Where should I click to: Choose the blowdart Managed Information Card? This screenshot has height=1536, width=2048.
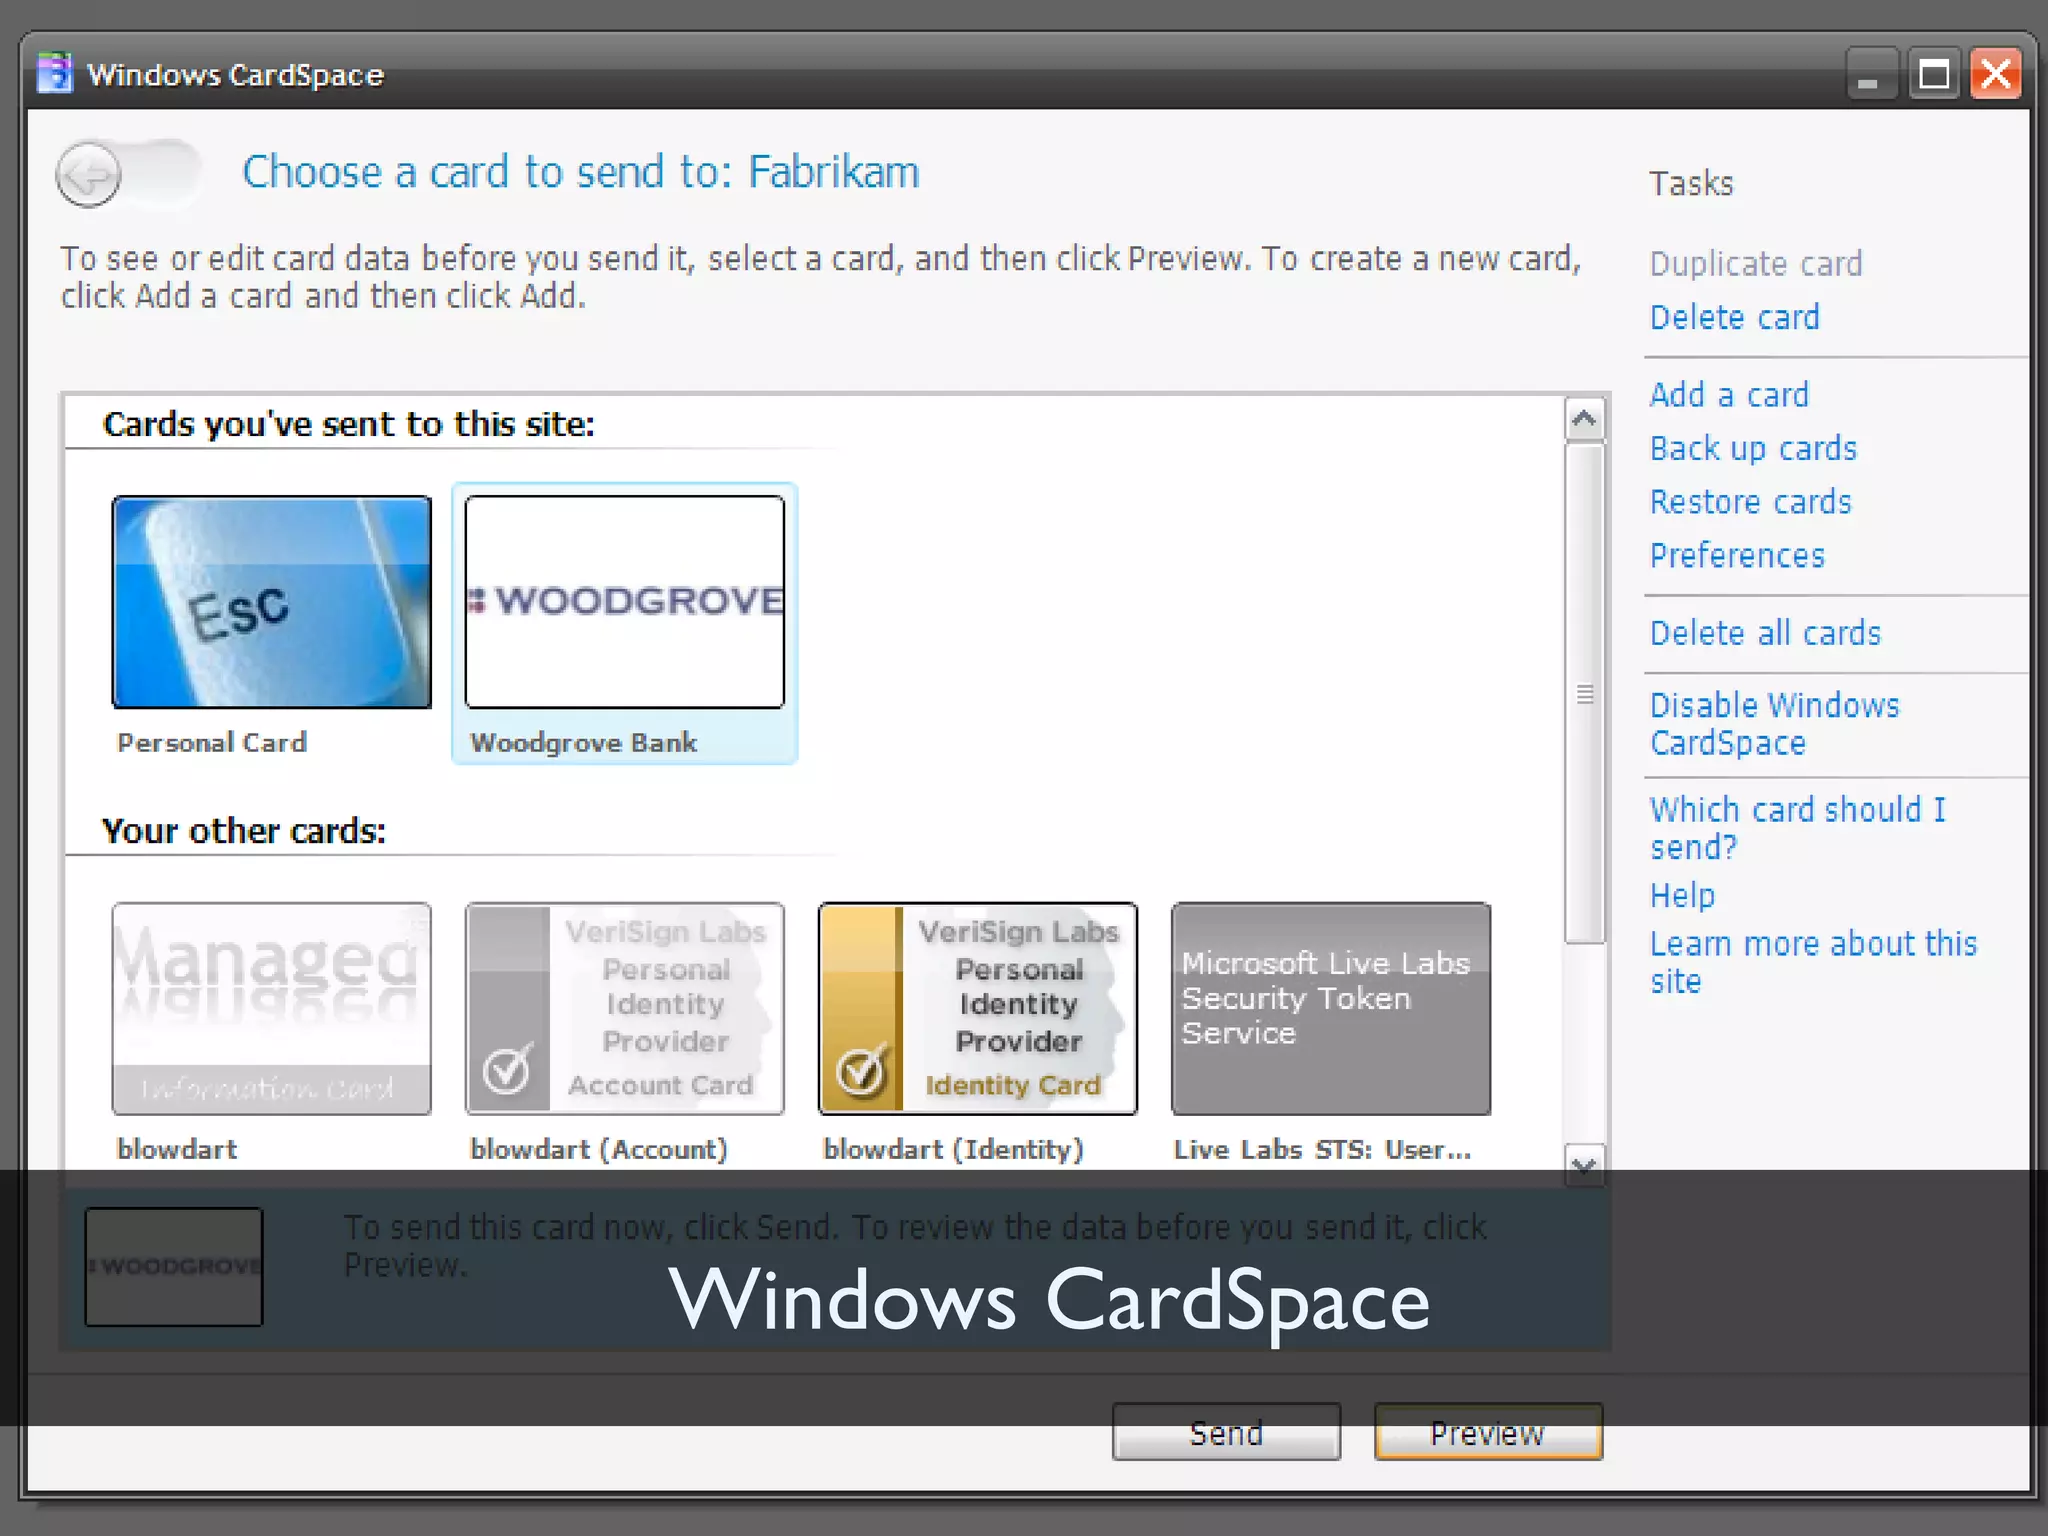[272, 1008]
